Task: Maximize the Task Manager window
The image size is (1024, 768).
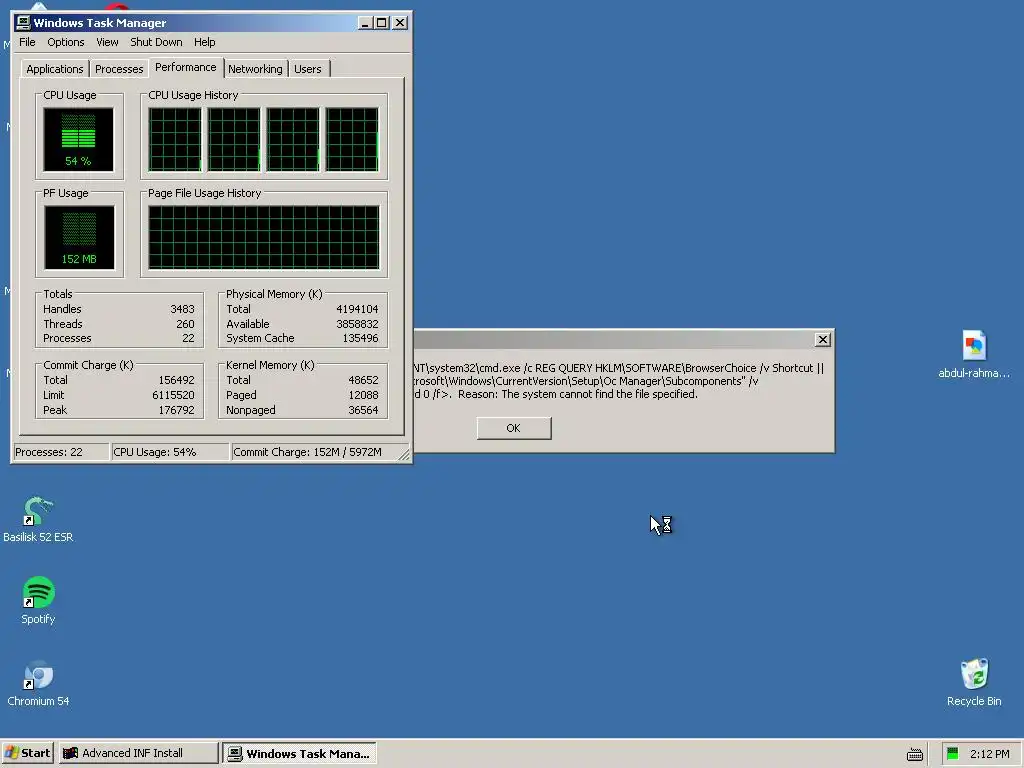Action: [381, 23]
